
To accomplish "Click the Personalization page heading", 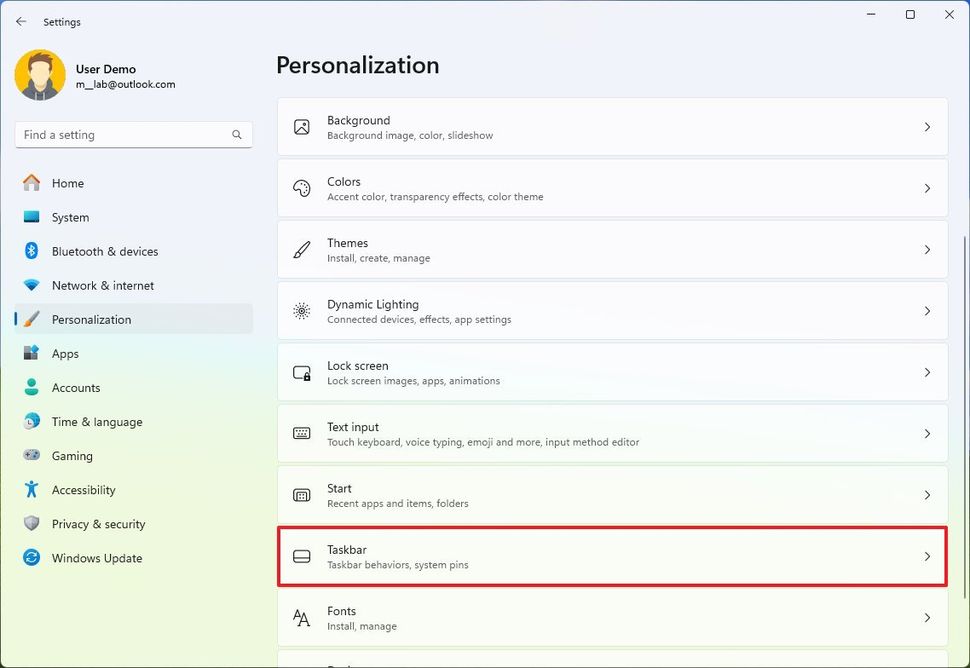I will pyautogui.click(x=358, y=65).
